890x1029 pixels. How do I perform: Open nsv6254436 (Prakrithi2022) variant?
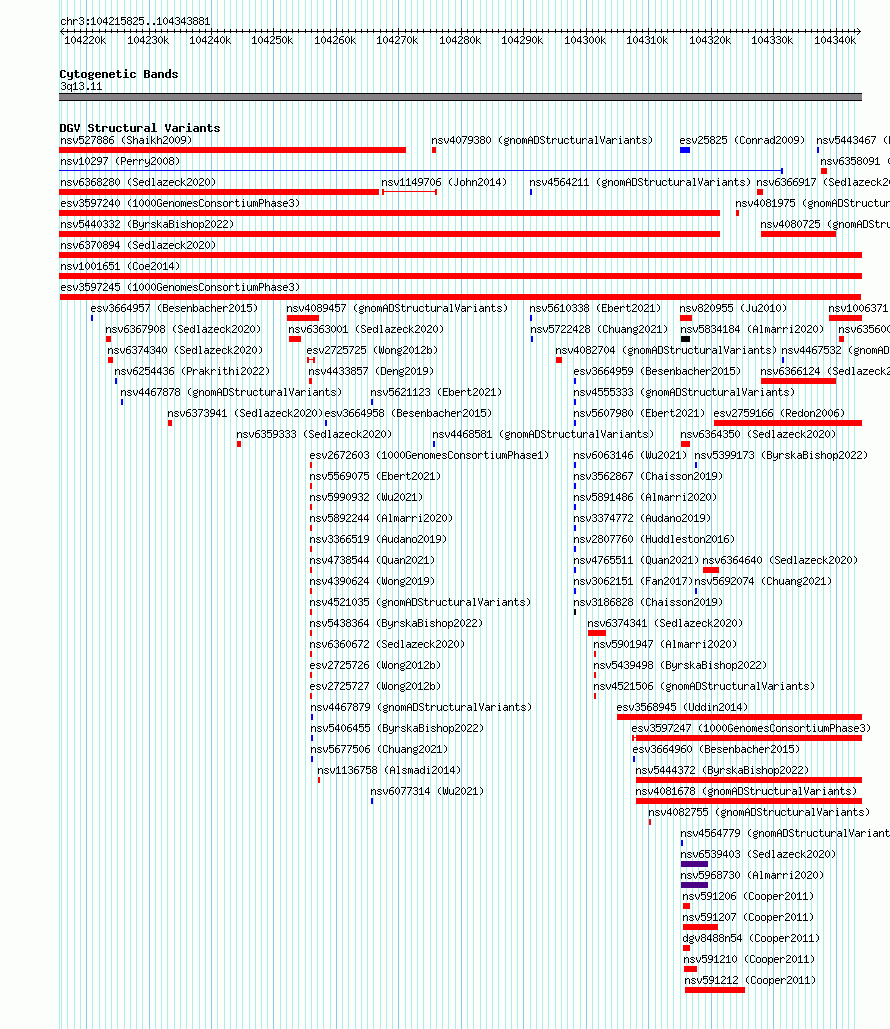[192, 371]
